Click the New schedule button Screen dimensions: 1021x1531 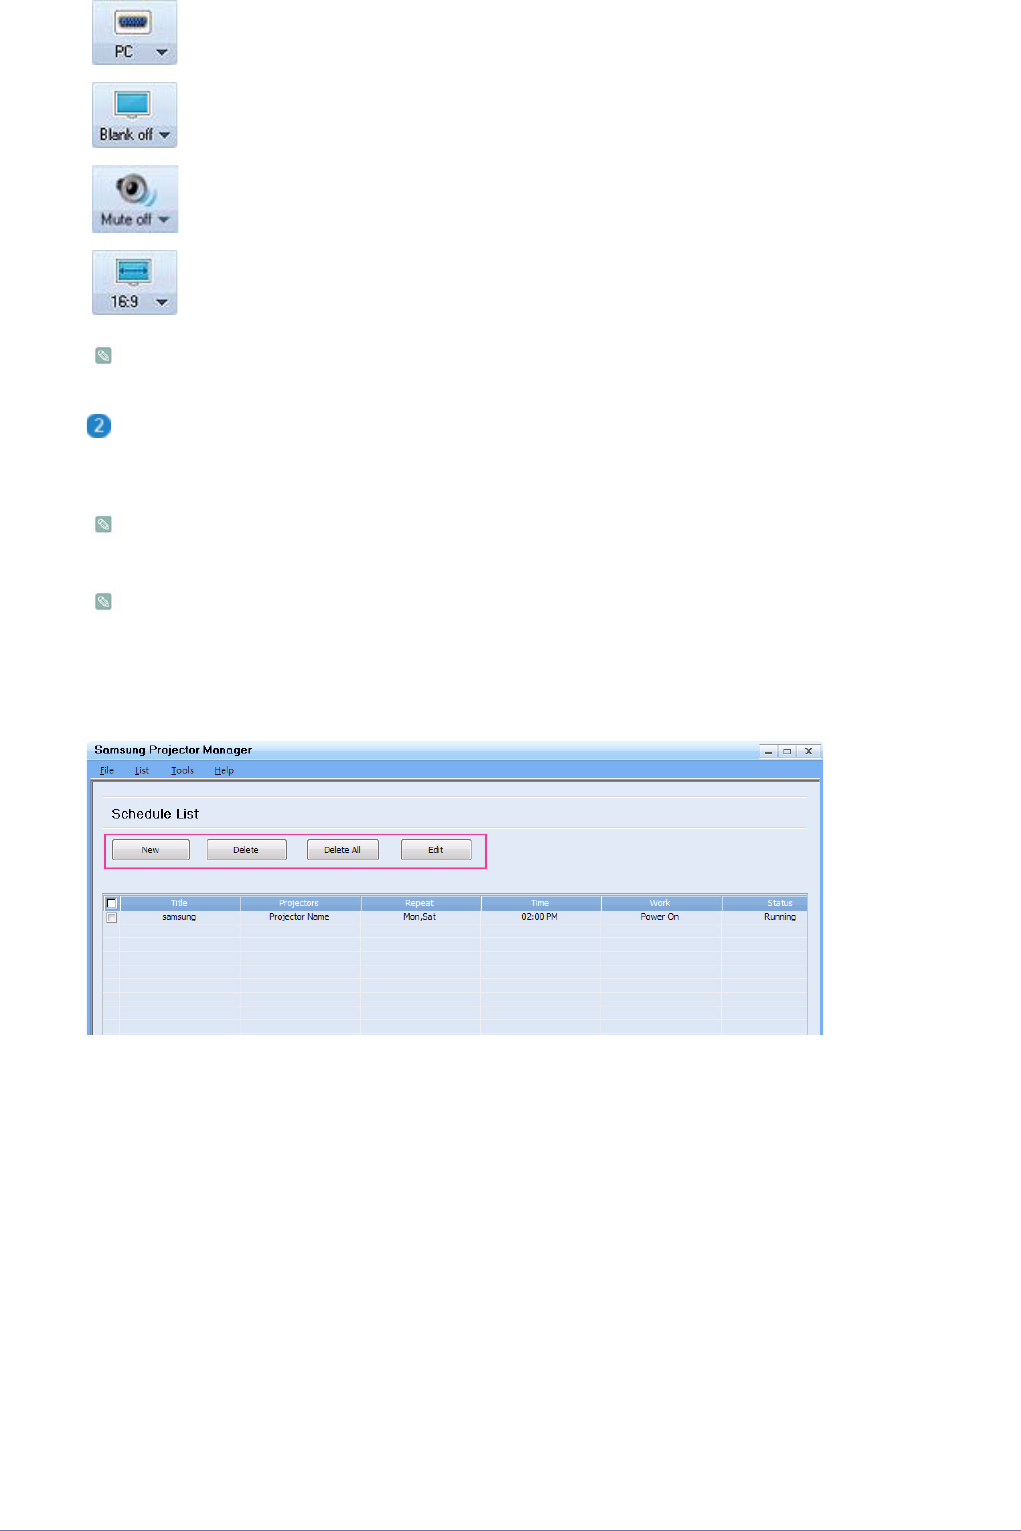(151, 850)
